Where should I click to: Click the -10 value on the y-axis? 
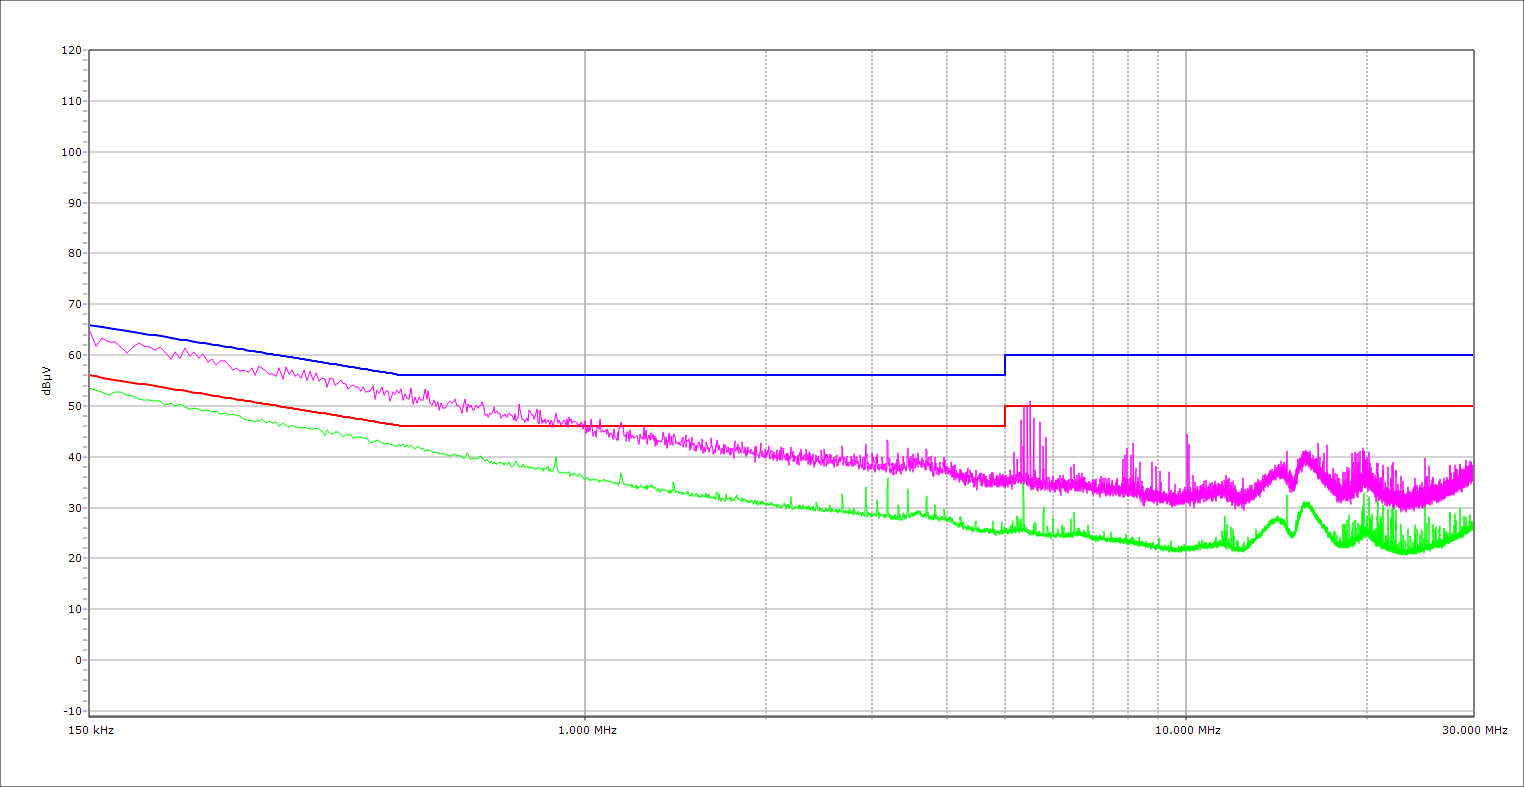[70, 711]
